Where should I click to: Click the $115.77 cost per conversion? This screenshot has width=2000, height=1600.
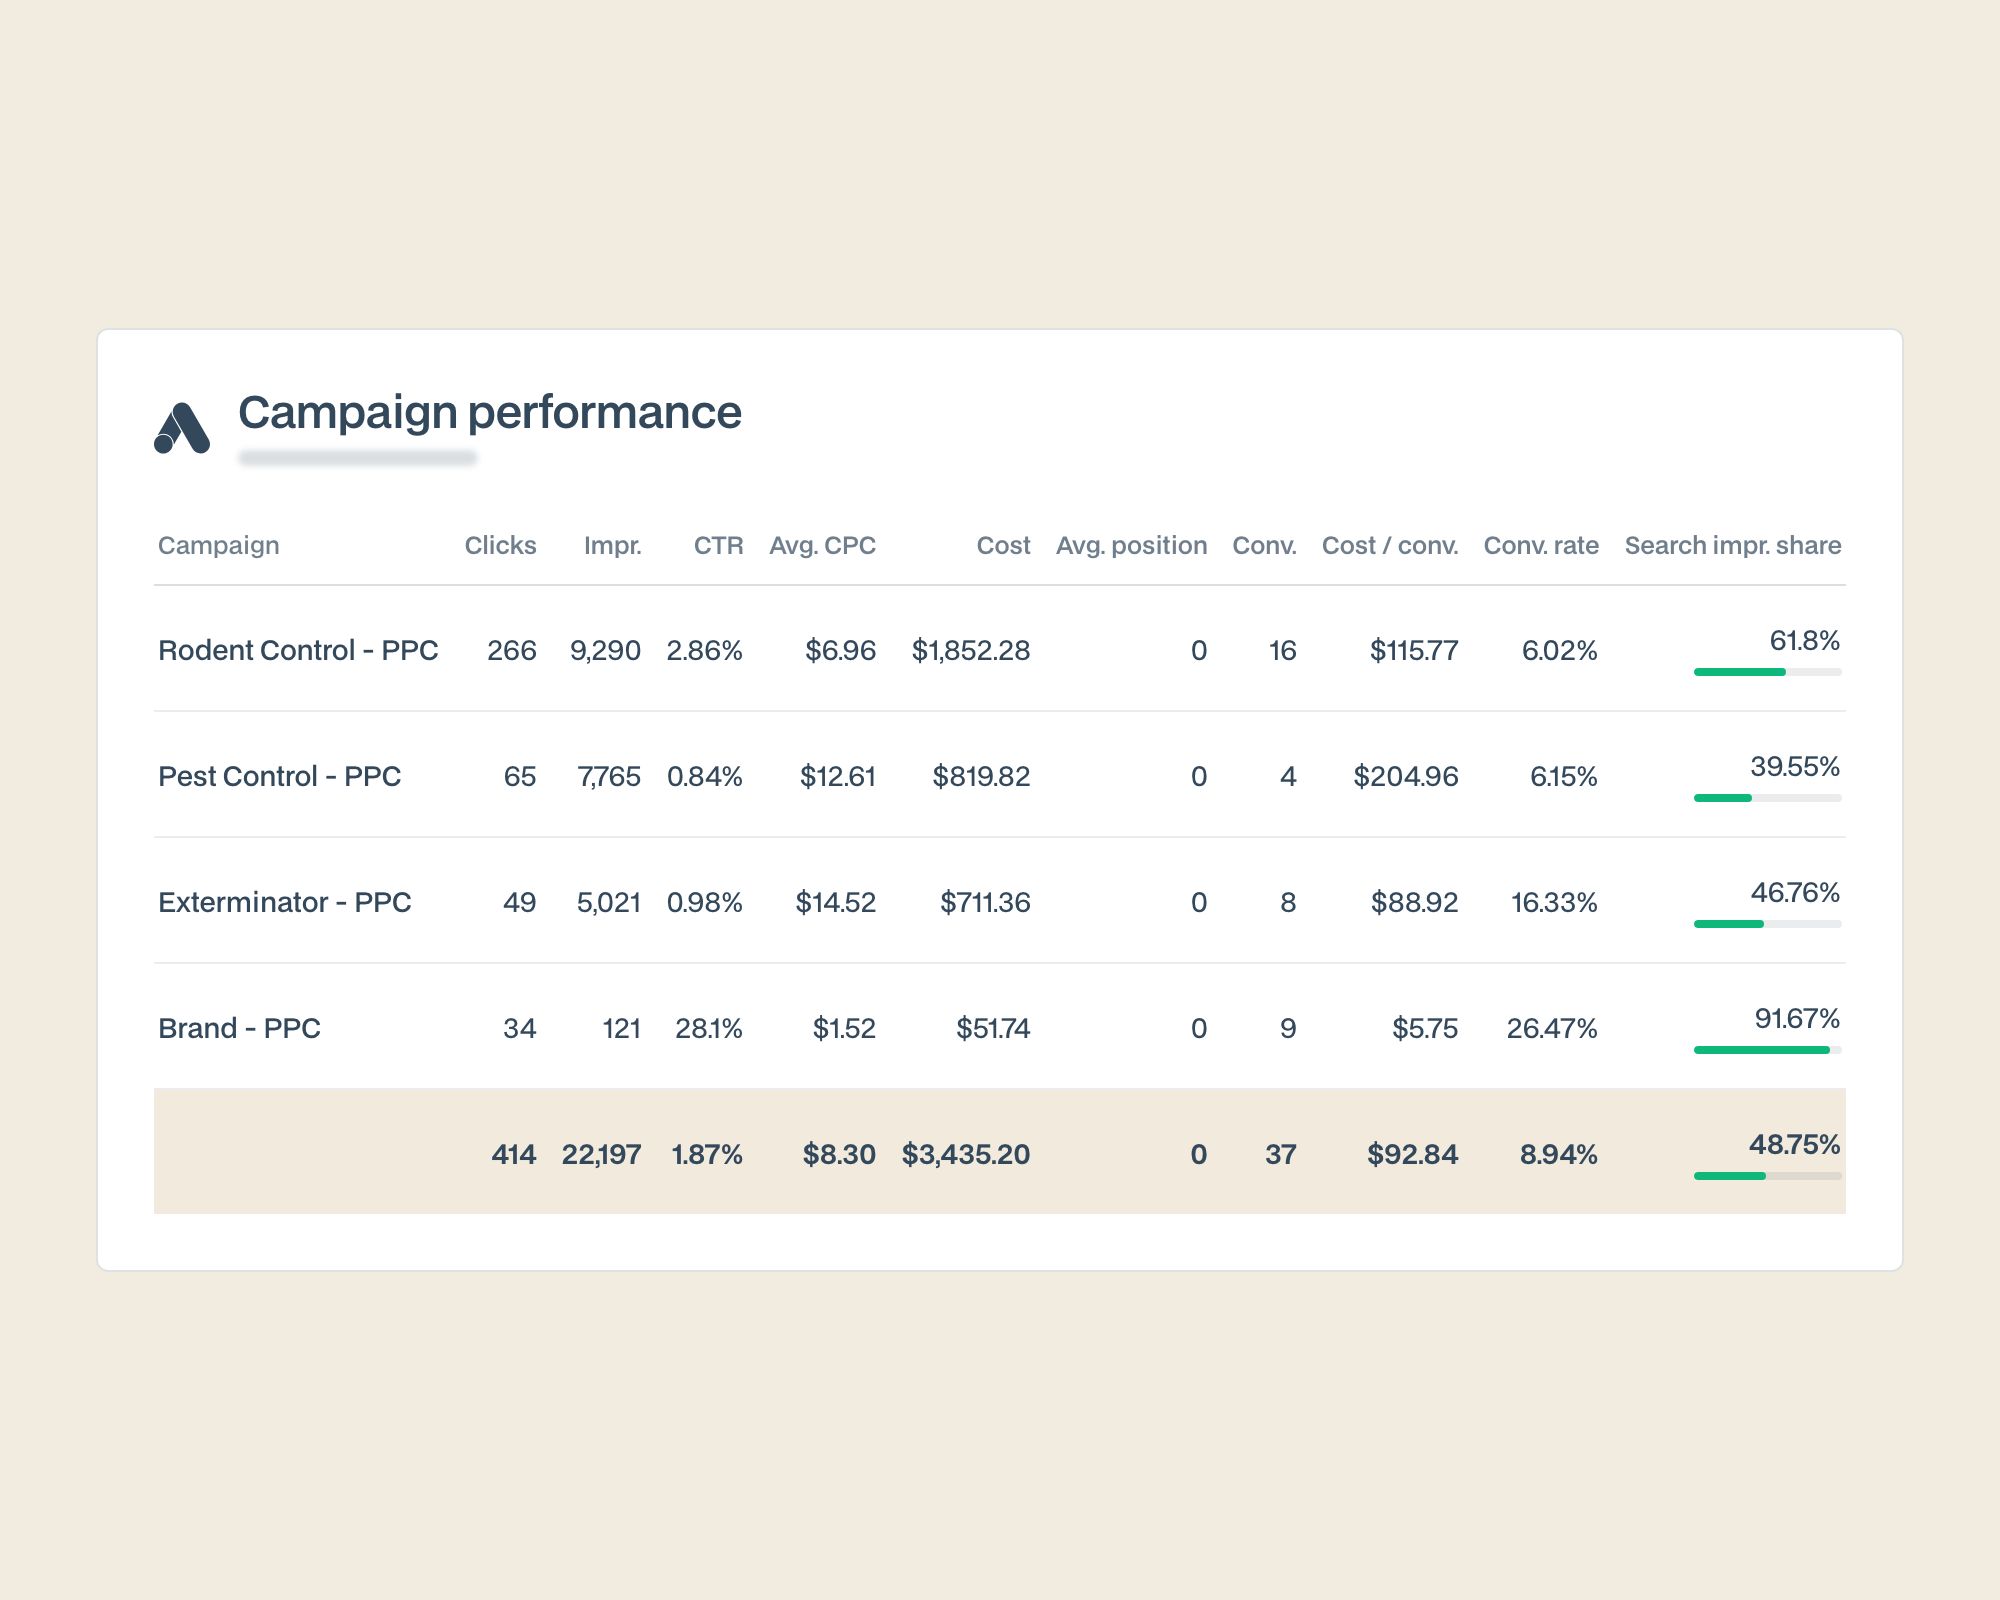1414,650
